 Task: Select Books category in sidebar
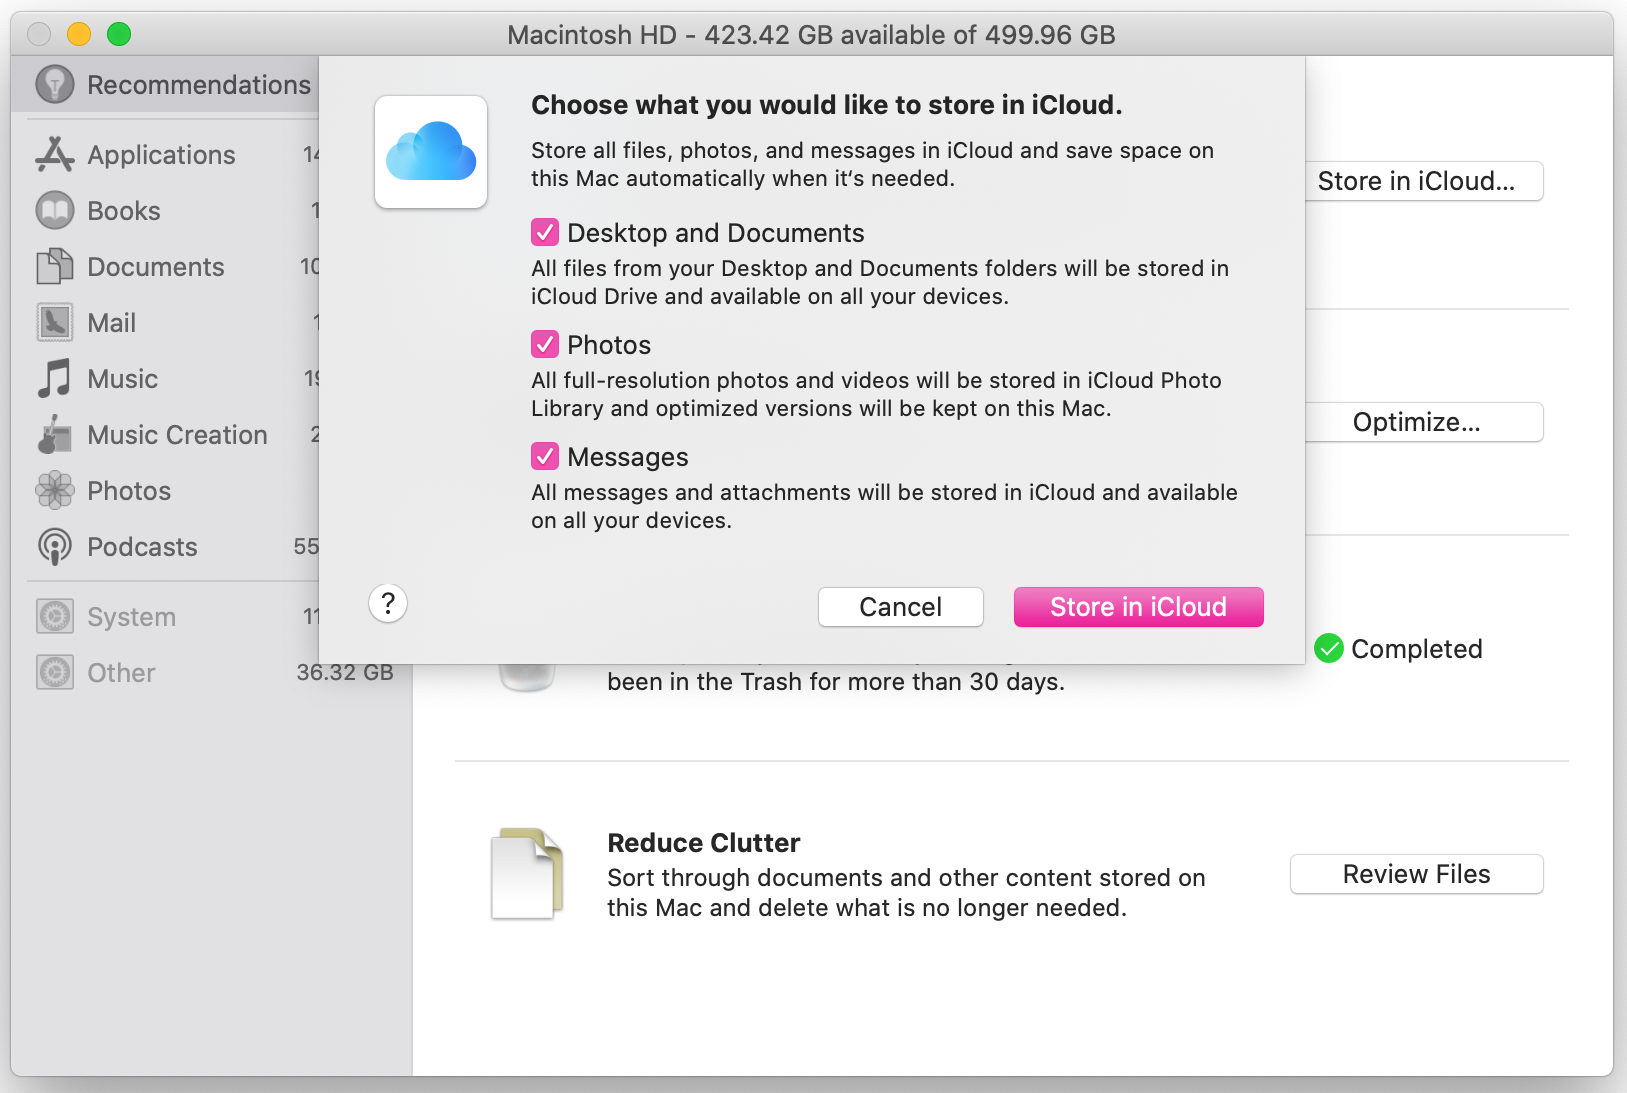(166, 210)
